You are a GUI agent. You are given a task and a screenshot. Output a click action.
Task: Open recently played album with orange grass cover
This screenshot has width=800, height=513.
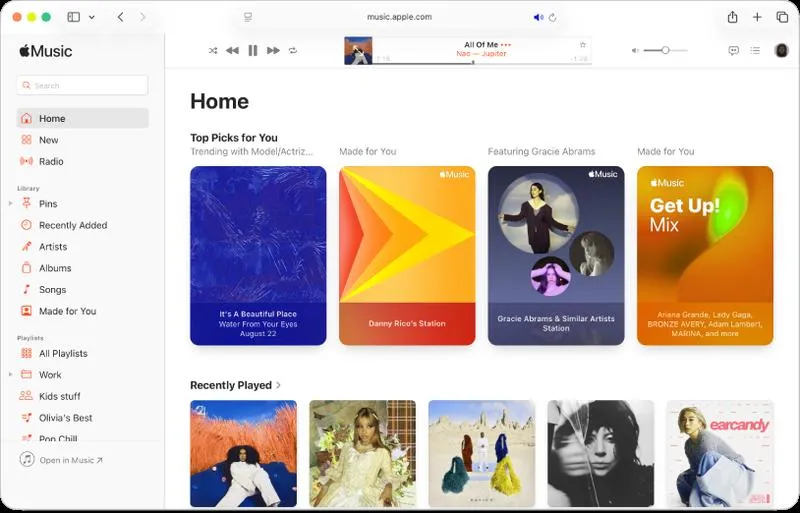coord(243,453)
